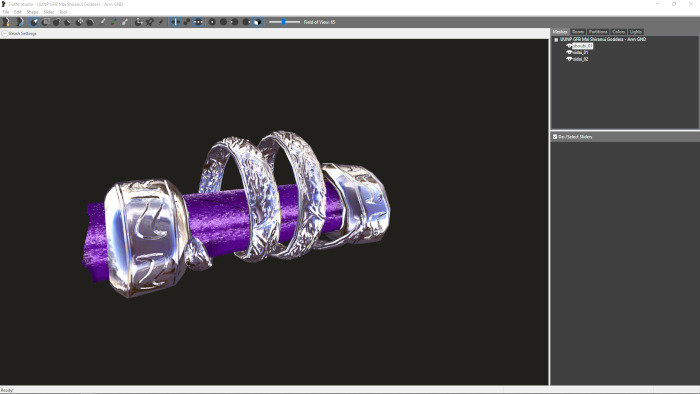Image resolution: width=700 pixels, height=394 pixels.
Task: Toggle the perspective cube view icon
Action: coord(258,22)
